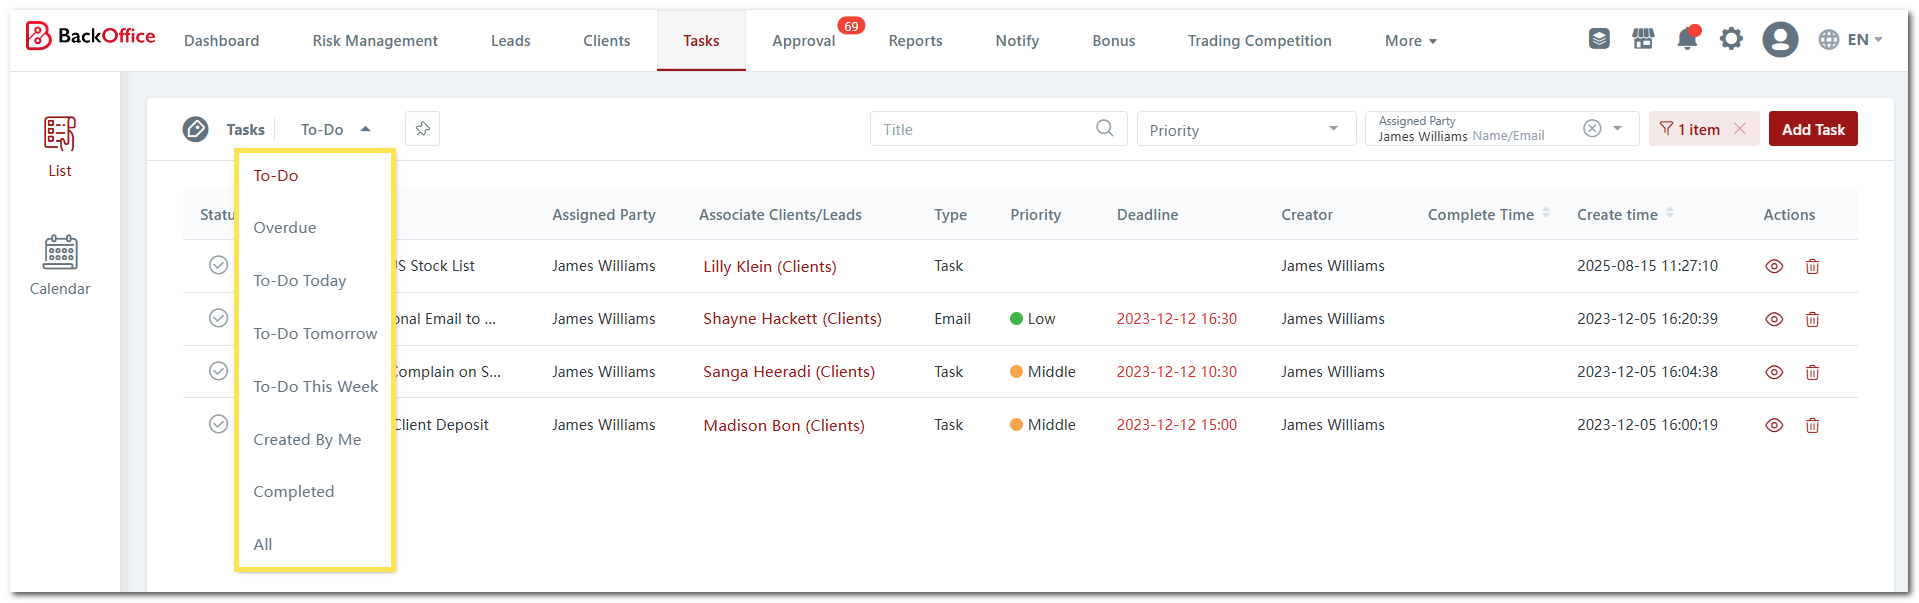Open the settings gear icon
This screenshot has height=603, width=1919.
coord(1731,39)
